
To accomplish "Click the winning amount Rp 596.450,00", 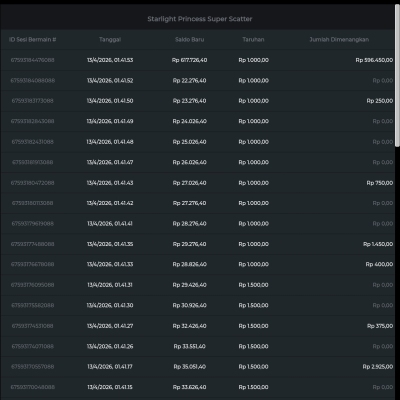I will coord(374,60).
